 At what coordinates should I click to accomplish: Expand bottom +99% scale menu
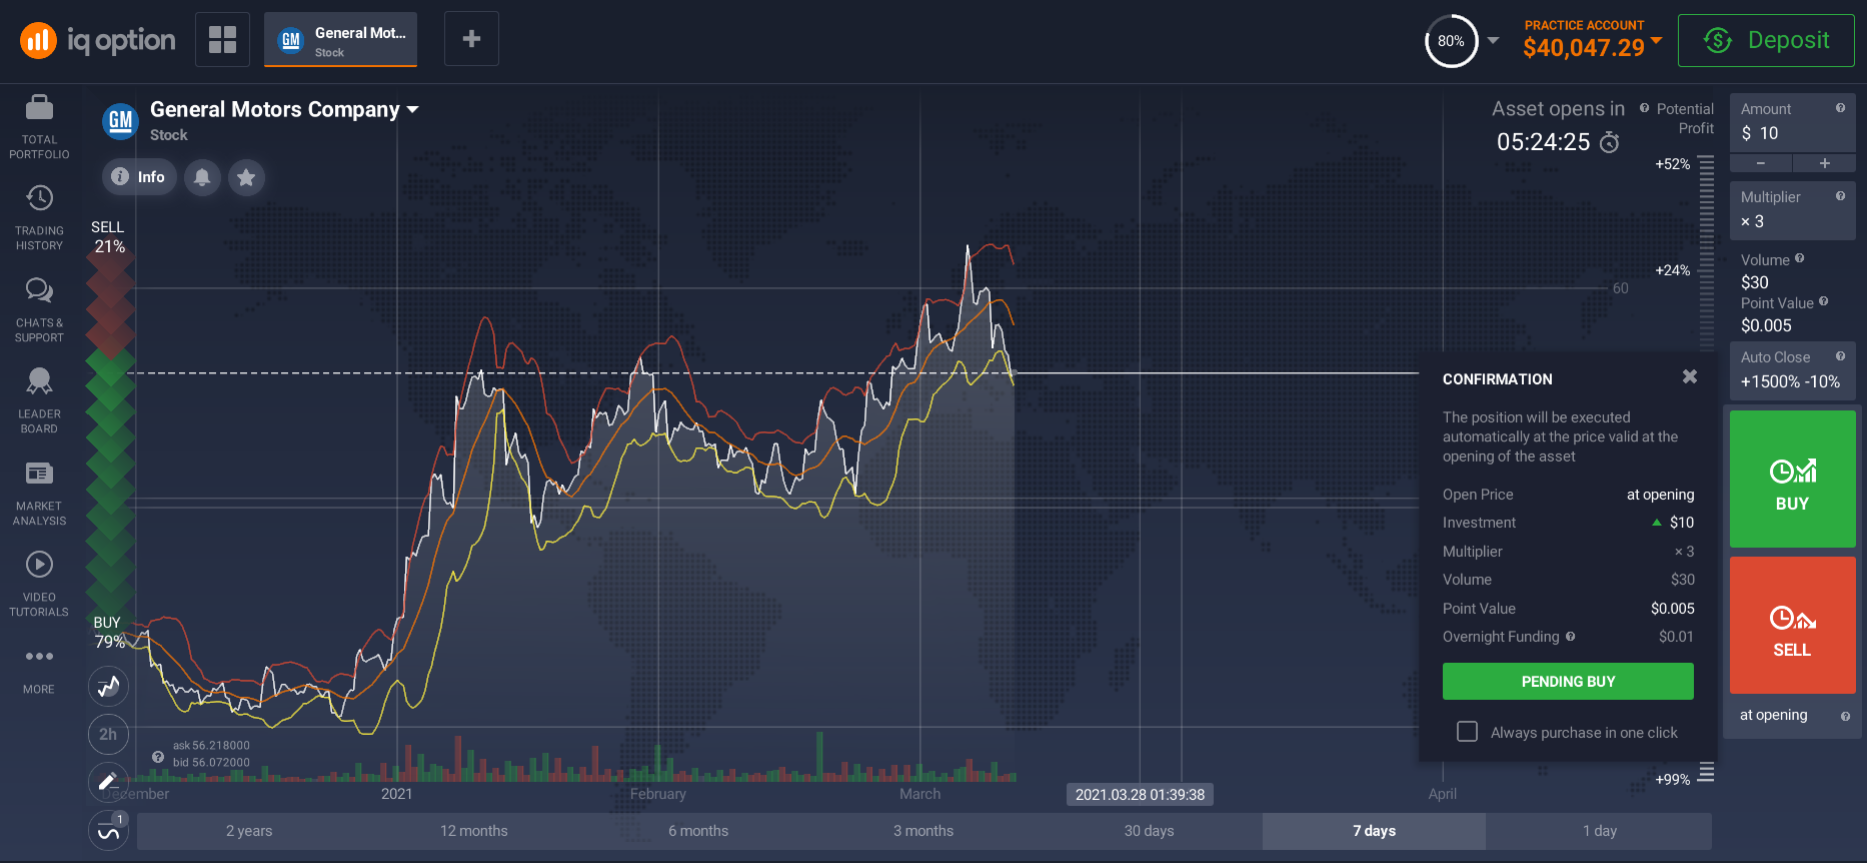pos(1706,772)
